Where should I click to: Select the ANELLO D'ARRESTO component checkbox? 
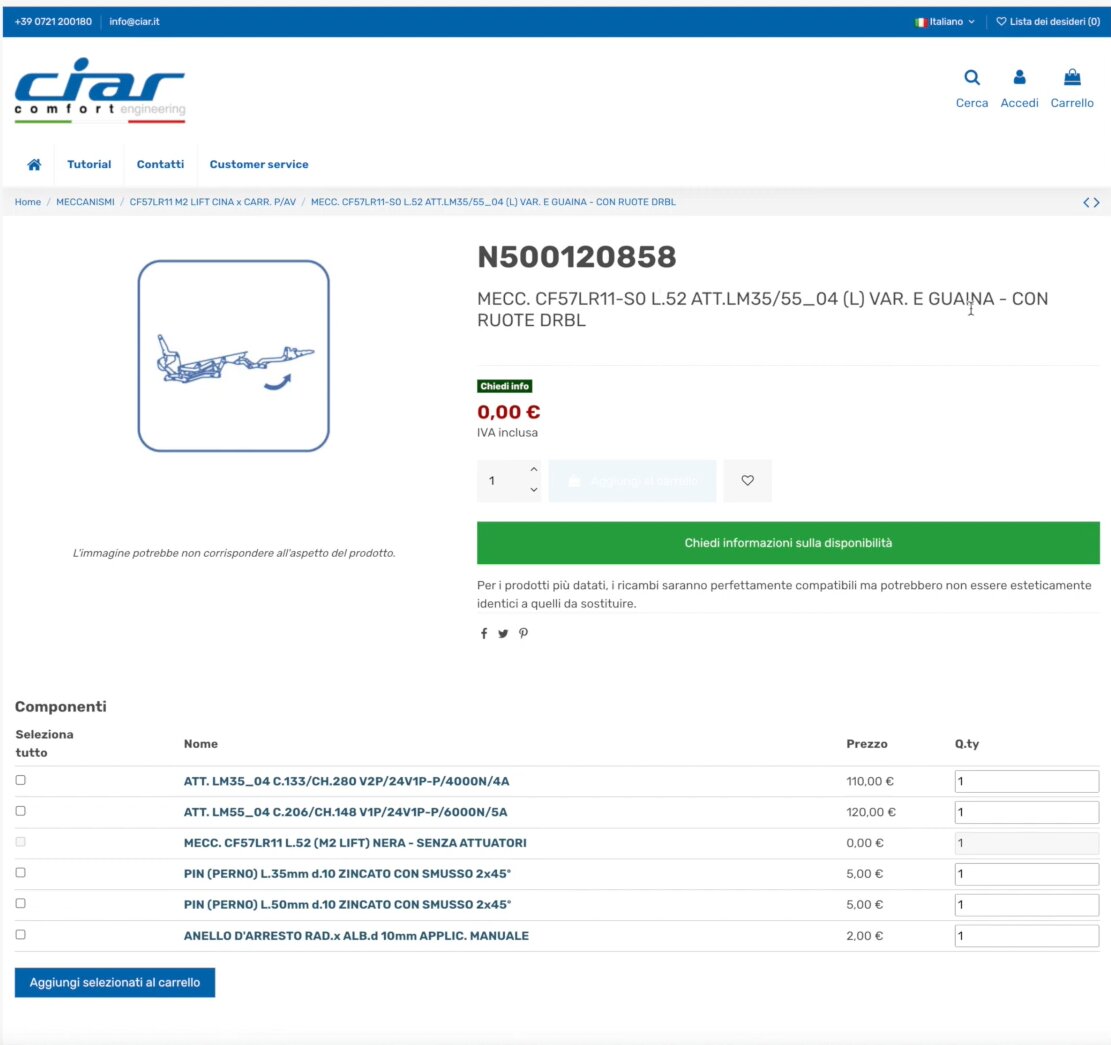[x=21, y=935]
